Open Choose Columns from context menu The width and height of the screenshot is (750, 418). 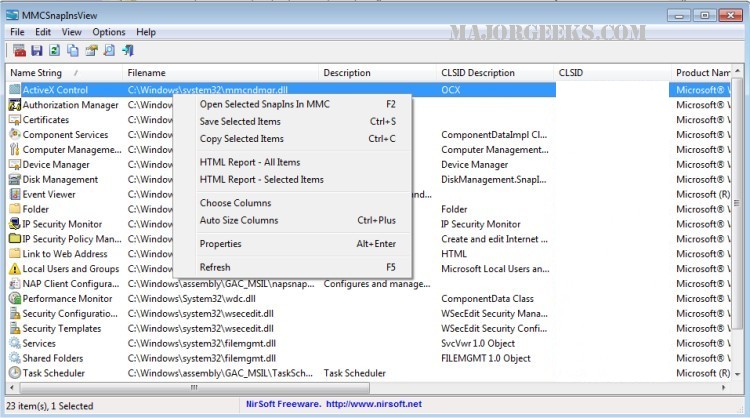292,203
